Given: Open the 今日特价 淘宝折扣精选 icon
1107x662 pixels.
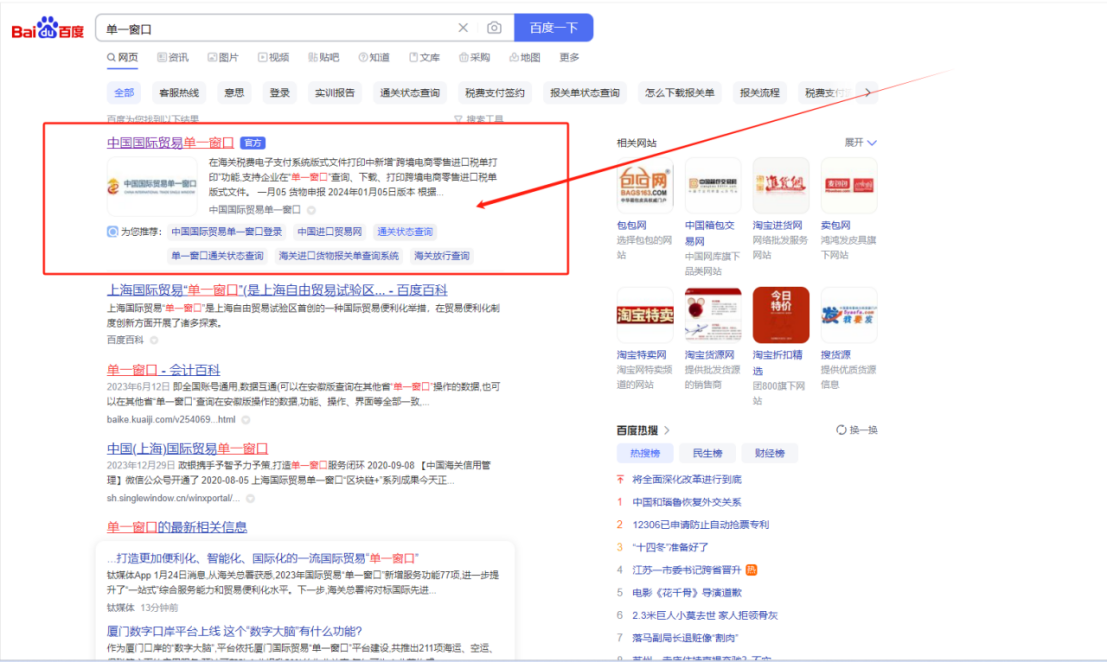Looking at the screenshot, I should coord(780,315).
